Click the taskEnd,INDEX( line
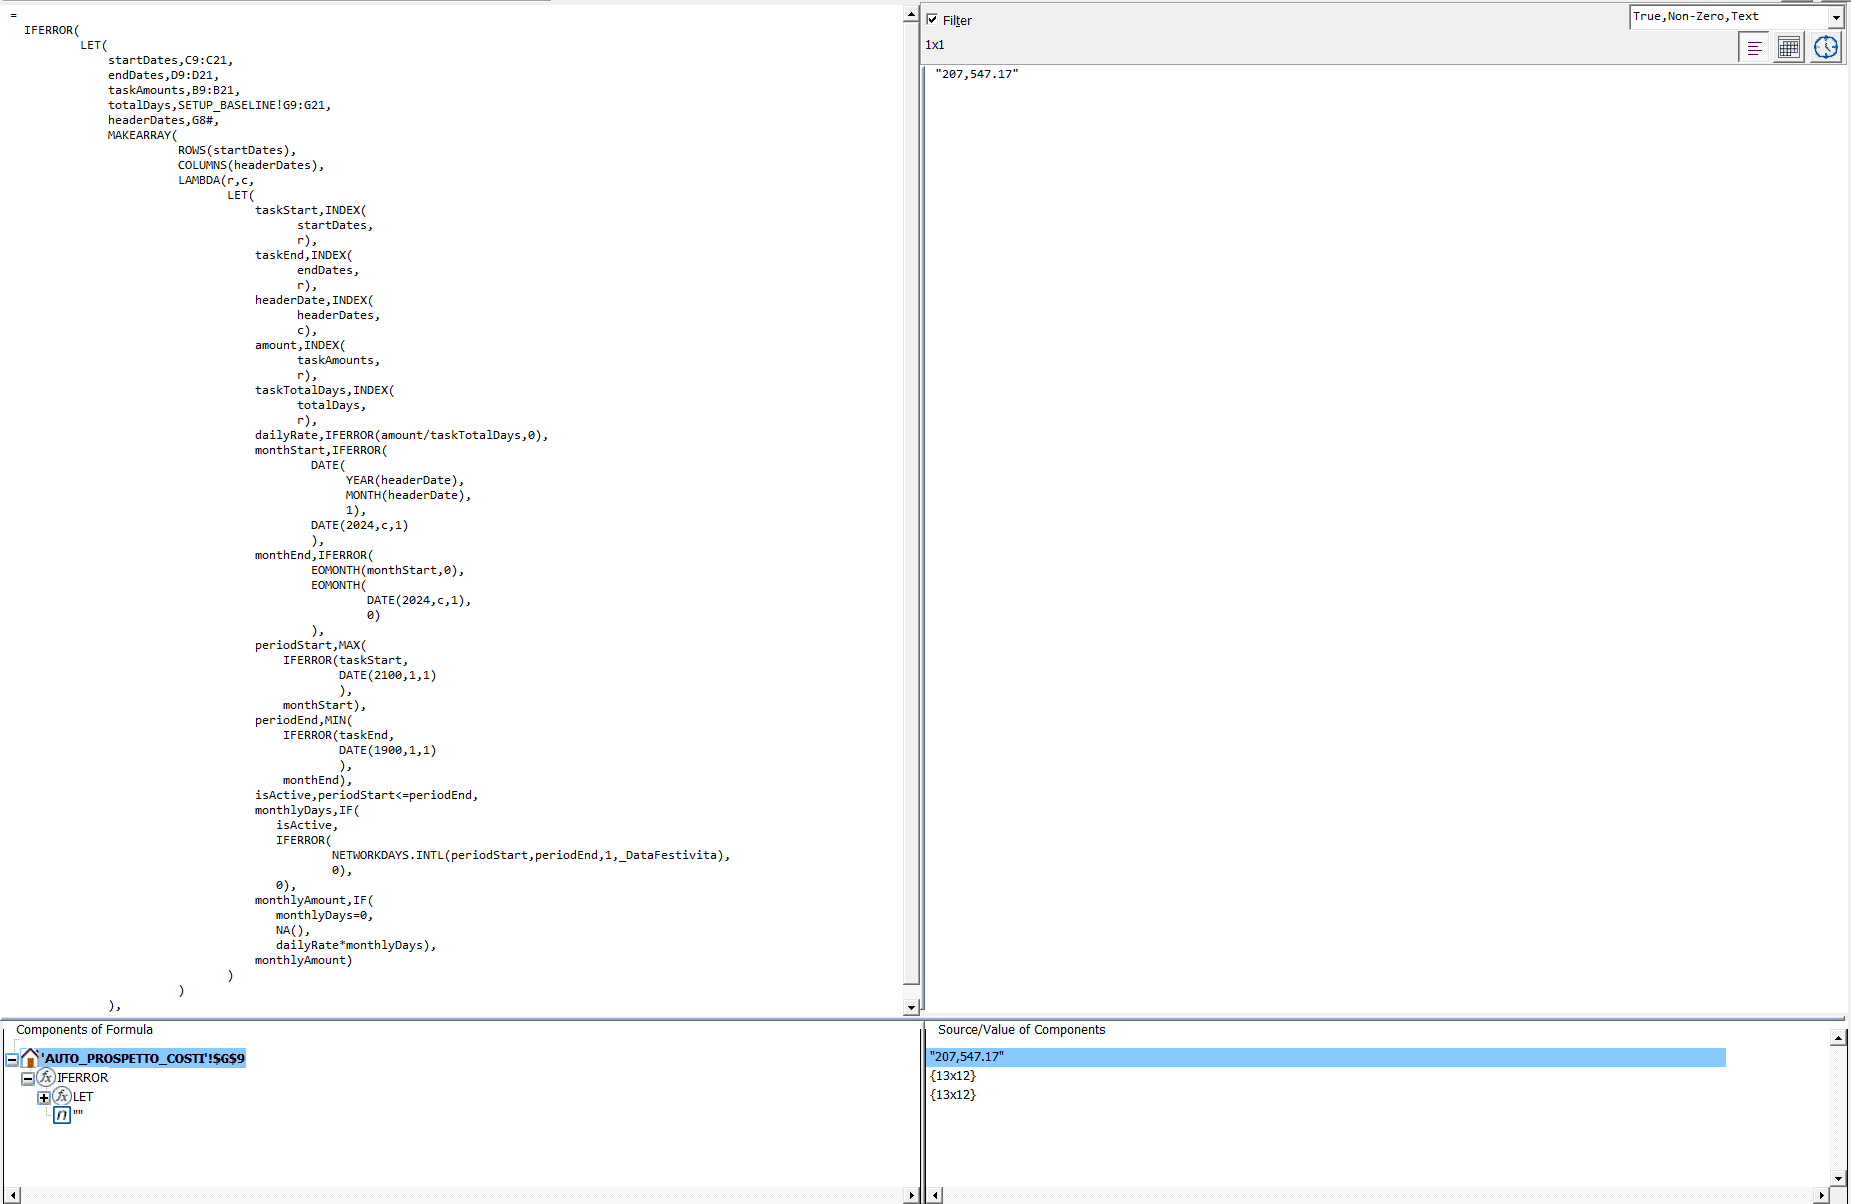Viewport: 1851px width, 1204px height. (x=303, y=255)
